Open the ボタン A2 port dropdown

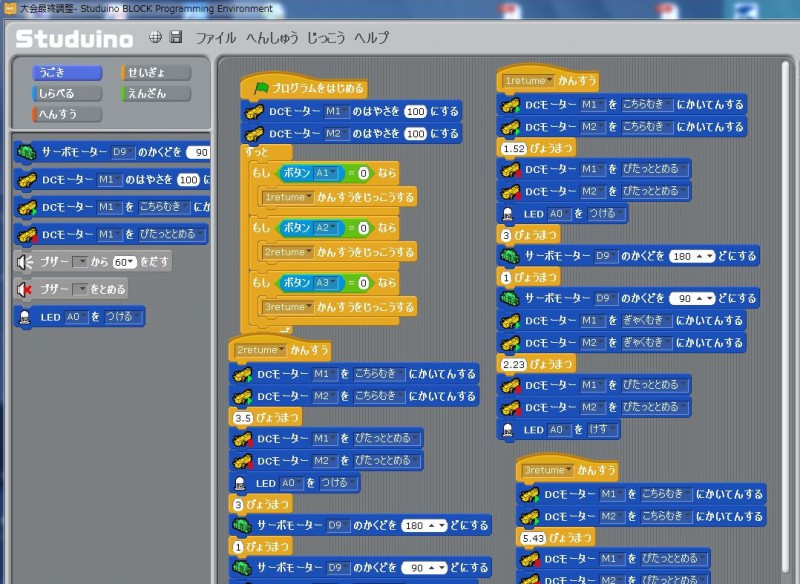click(326, 228)
